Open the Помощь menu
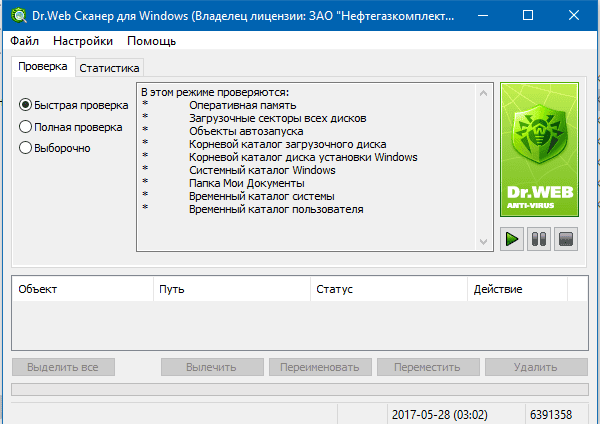The width and height of the screenshot is (600, 424). click(x=152, y=41)
